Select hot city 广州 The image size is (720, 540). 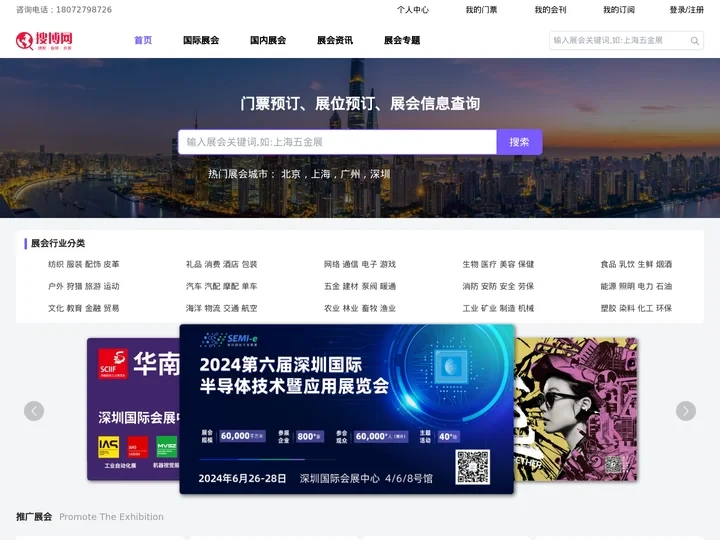(x=350, y=174)
